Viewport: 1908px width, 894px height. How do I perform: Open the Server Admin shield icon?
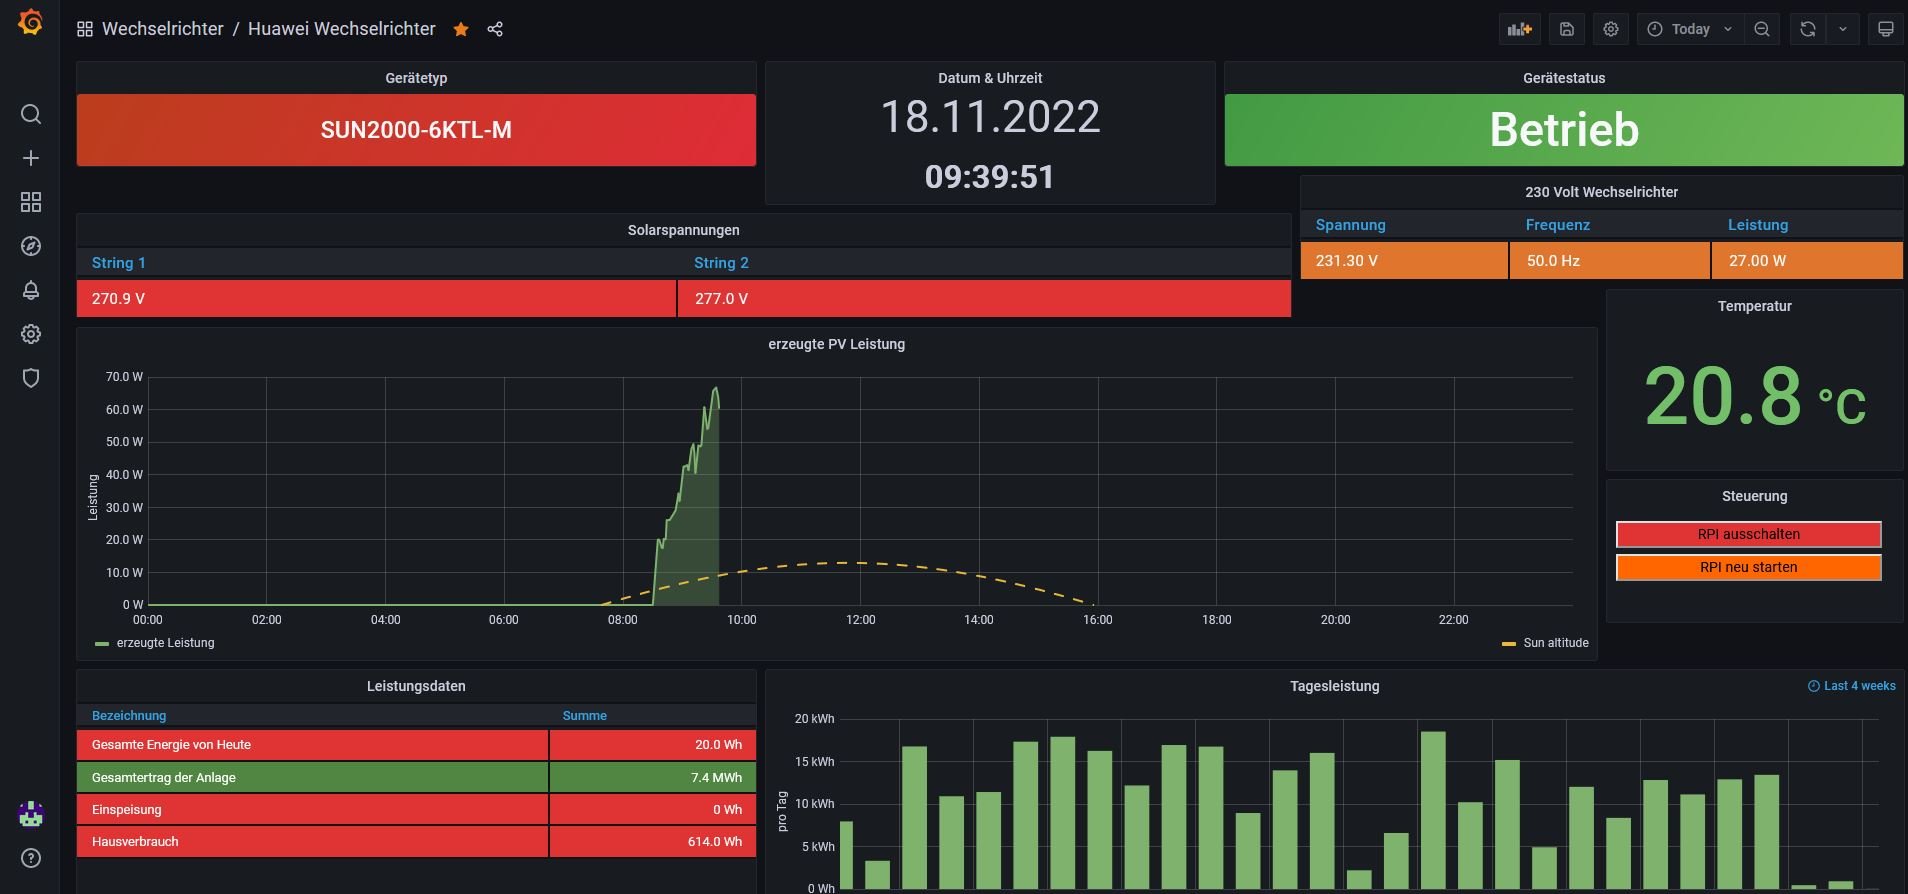(31, 378)
